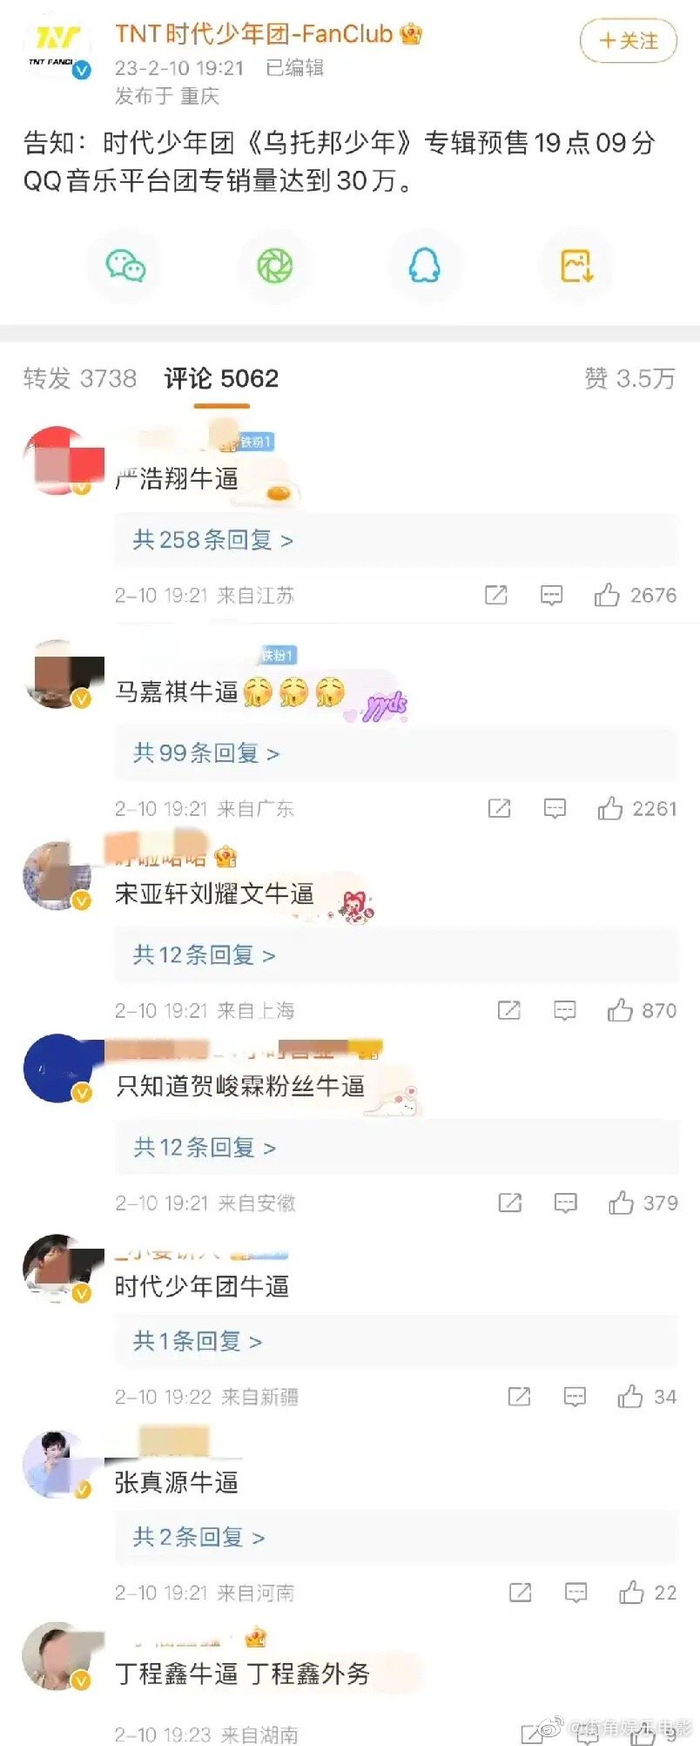Share post via QQ penguin icon

pyautogui.click(x=425, y=266)
